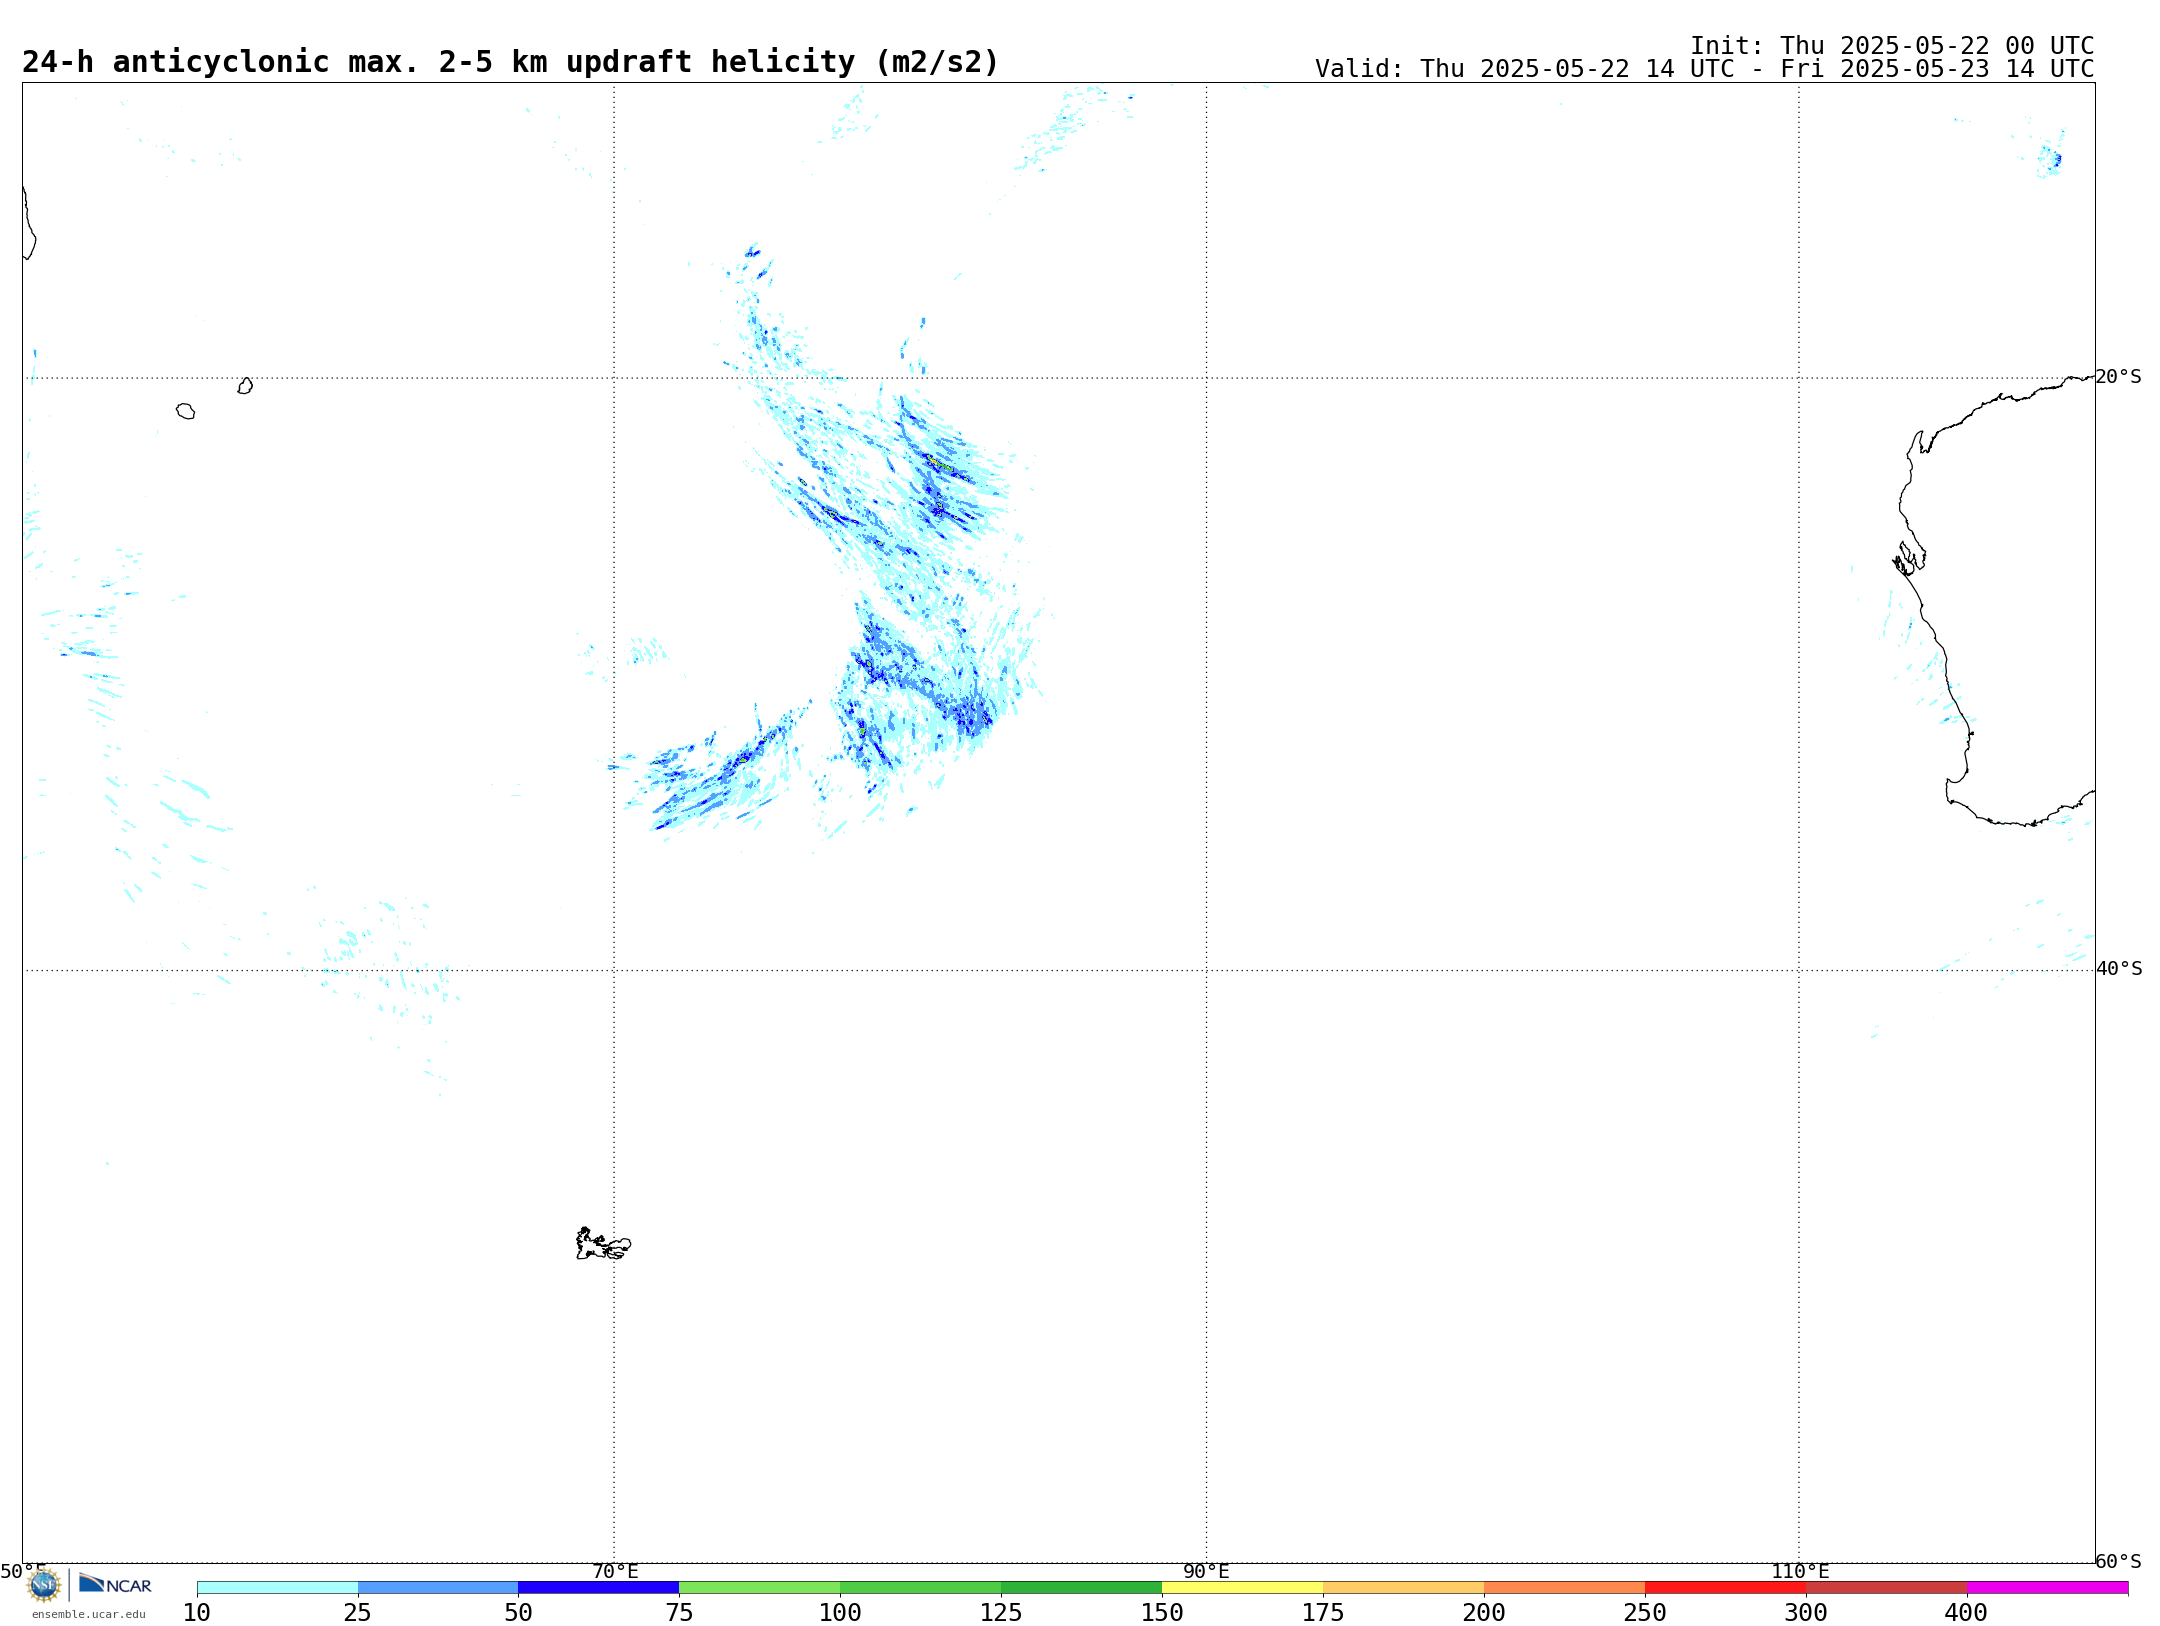Pick the yellow 150-175 colorbar segment
The width and height of the screenshot is (2160, 1626).
(x=1243, y=1588)
